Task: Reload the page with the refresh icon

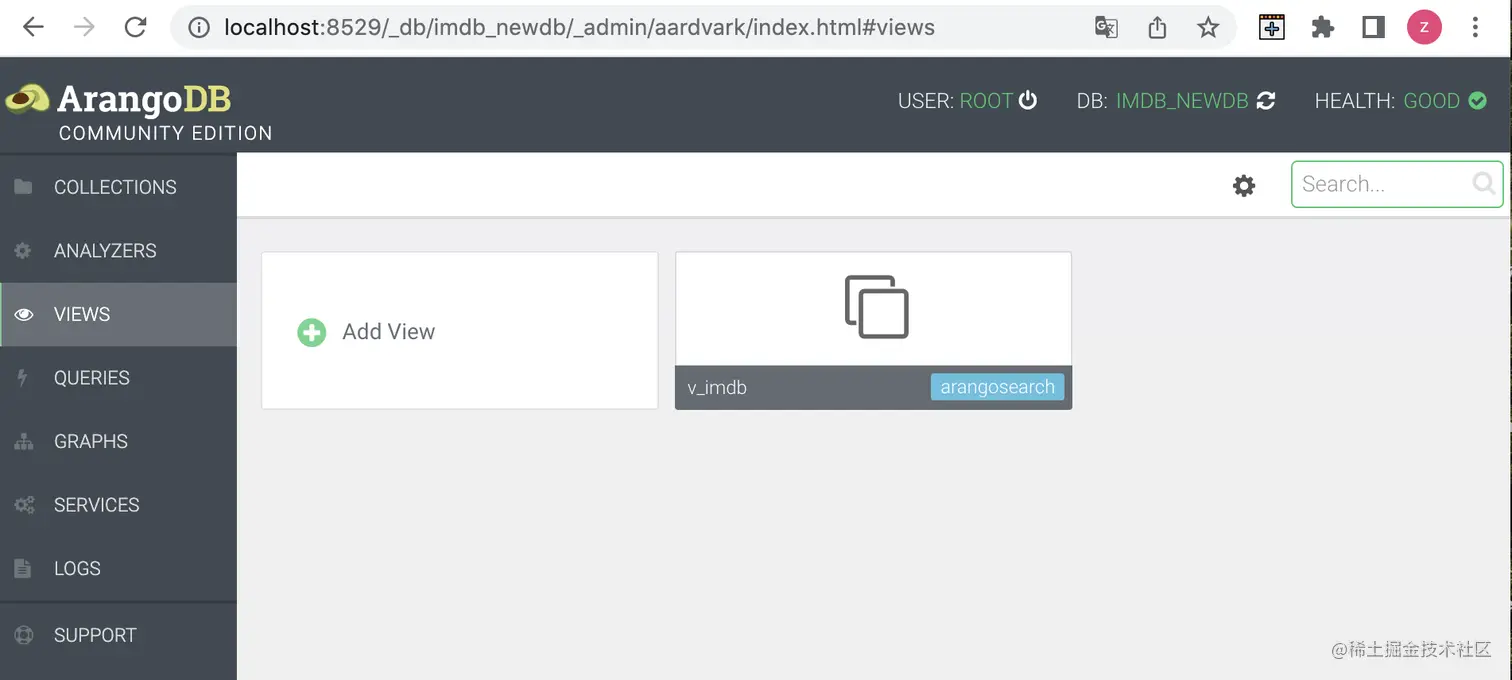Action: (x=135, y=27)
